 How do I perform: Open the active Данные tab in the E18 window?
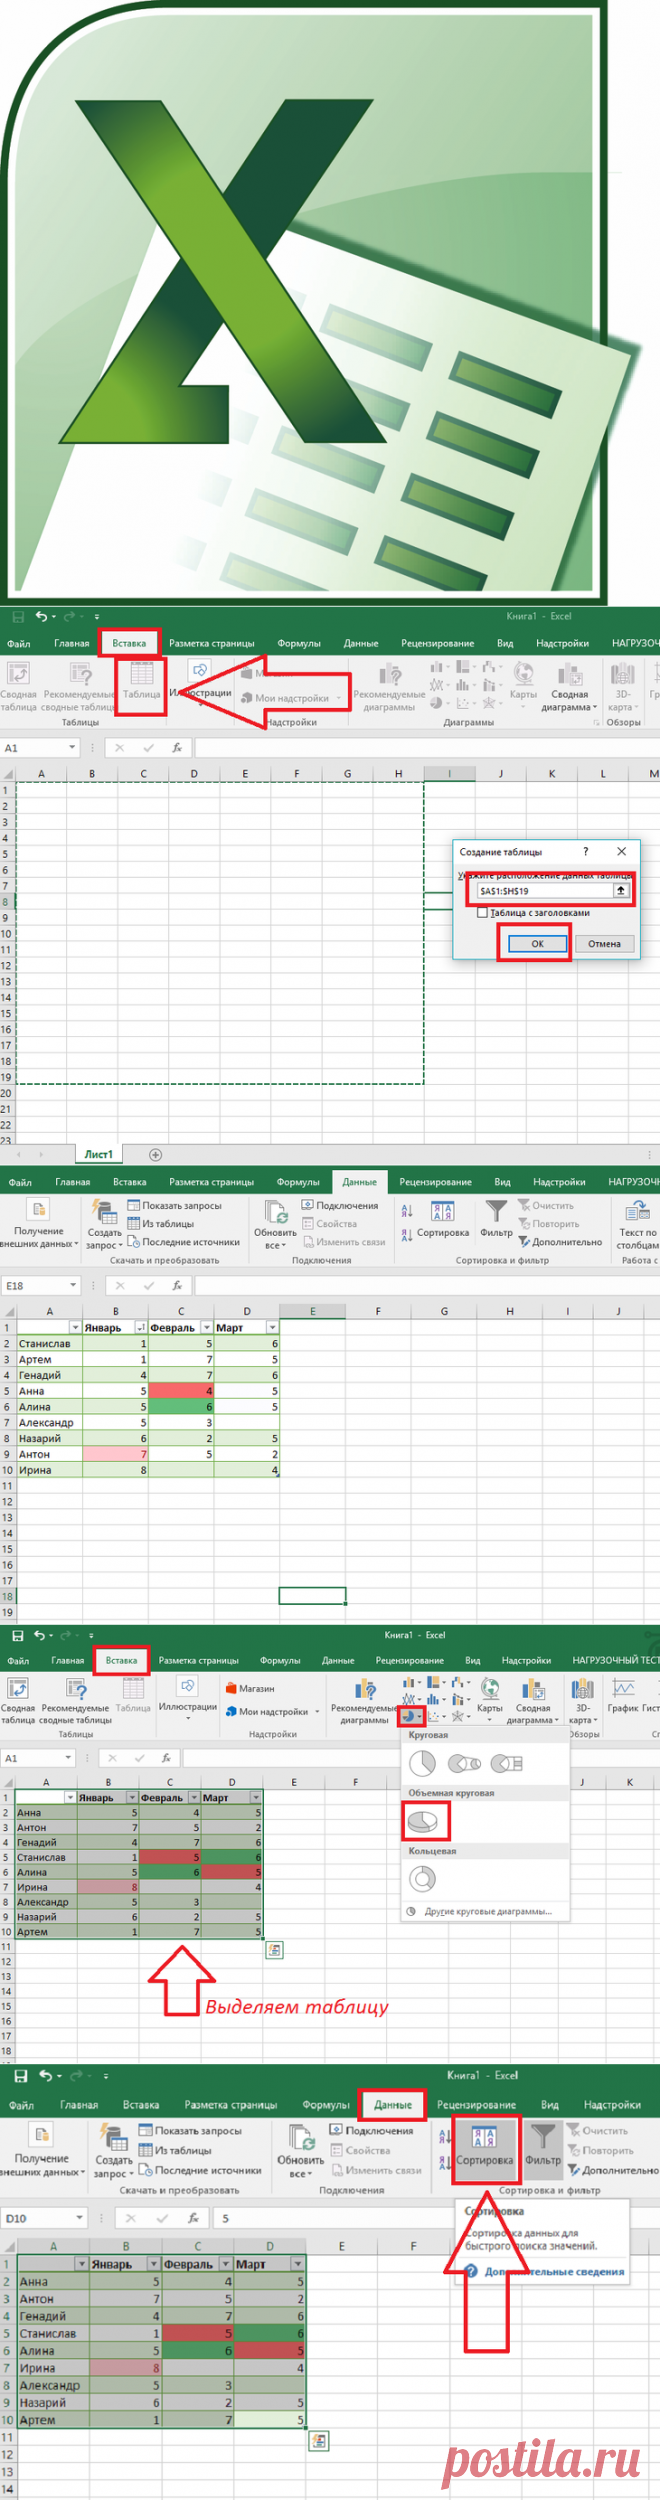[360, 1182]
